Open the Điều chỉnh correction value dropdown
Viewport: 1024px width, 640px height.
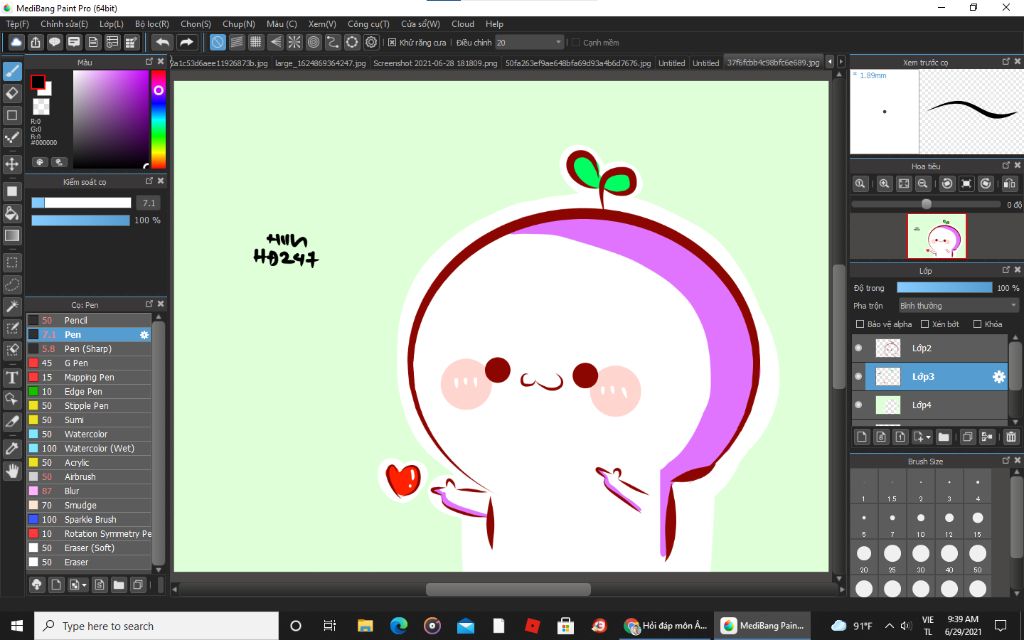tap(529, 42)
